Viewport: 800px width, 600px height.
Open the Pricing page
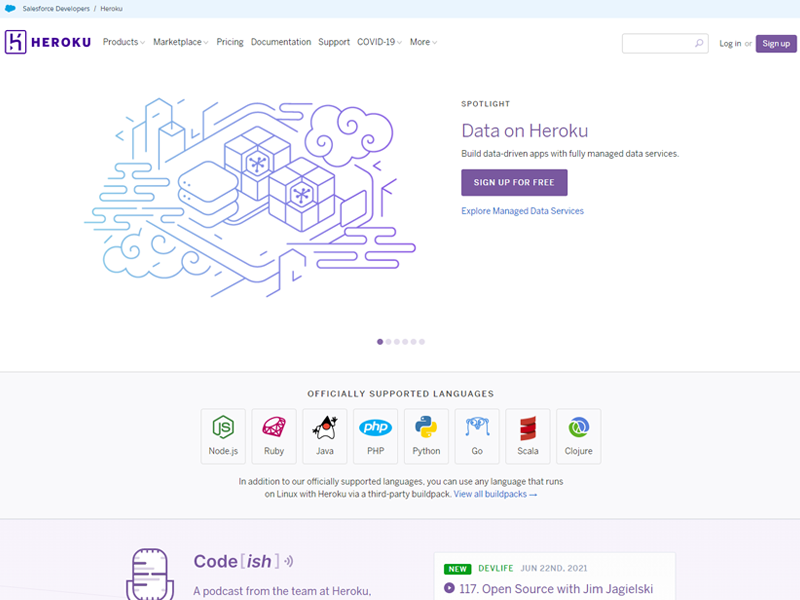tap(230, 42)
